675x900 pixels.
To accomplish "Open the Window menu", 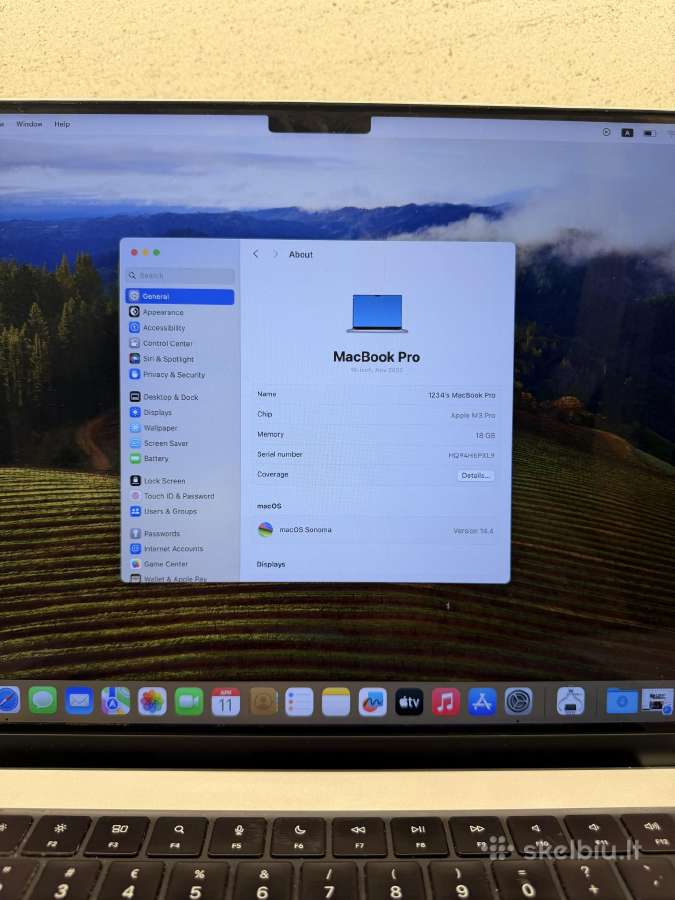I will 29,124.
